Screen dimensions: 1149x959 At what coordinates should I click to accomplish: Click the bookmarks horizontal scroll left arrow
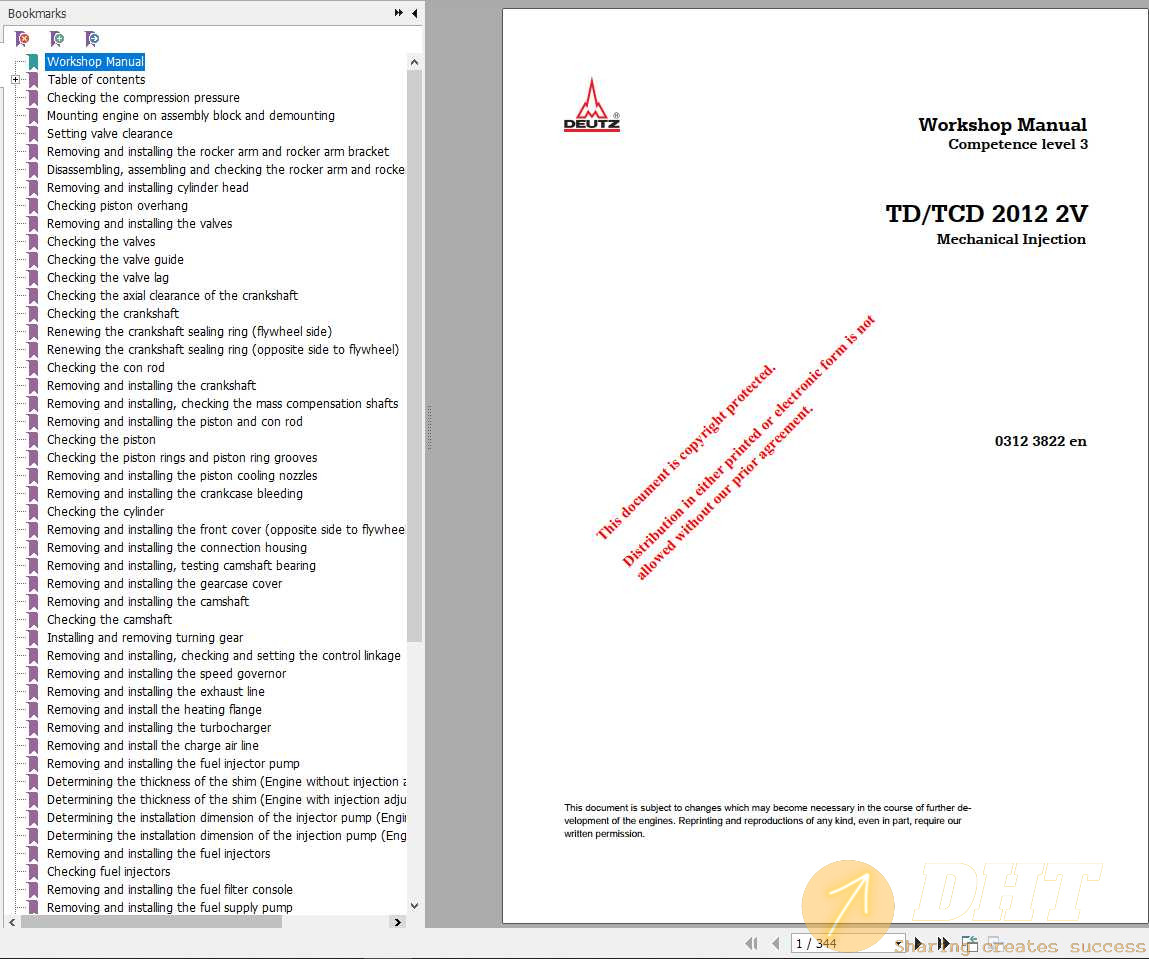click(x=12, y=922)
